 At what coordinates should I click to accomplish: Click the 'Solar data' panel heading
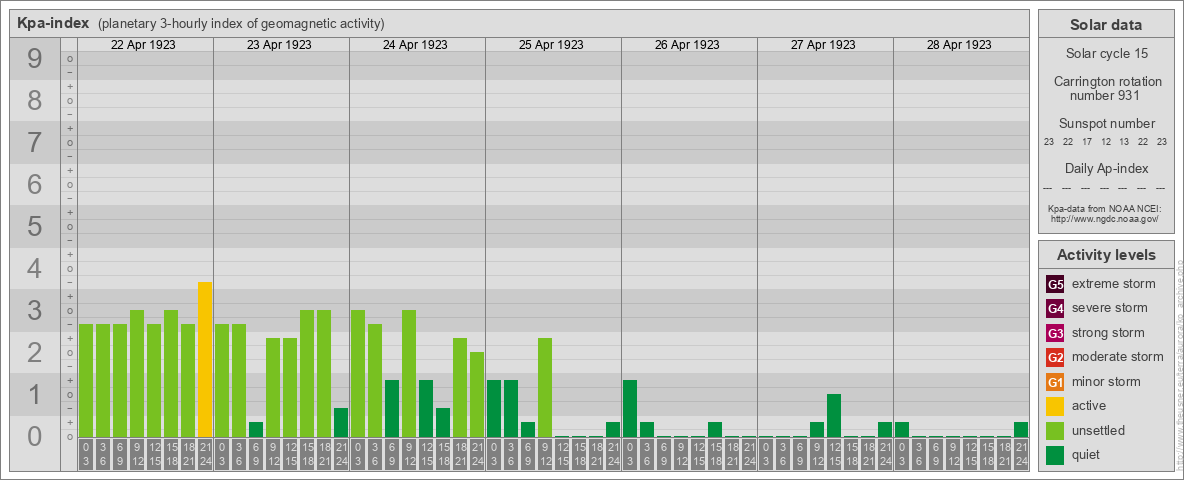pos(1106,25)
